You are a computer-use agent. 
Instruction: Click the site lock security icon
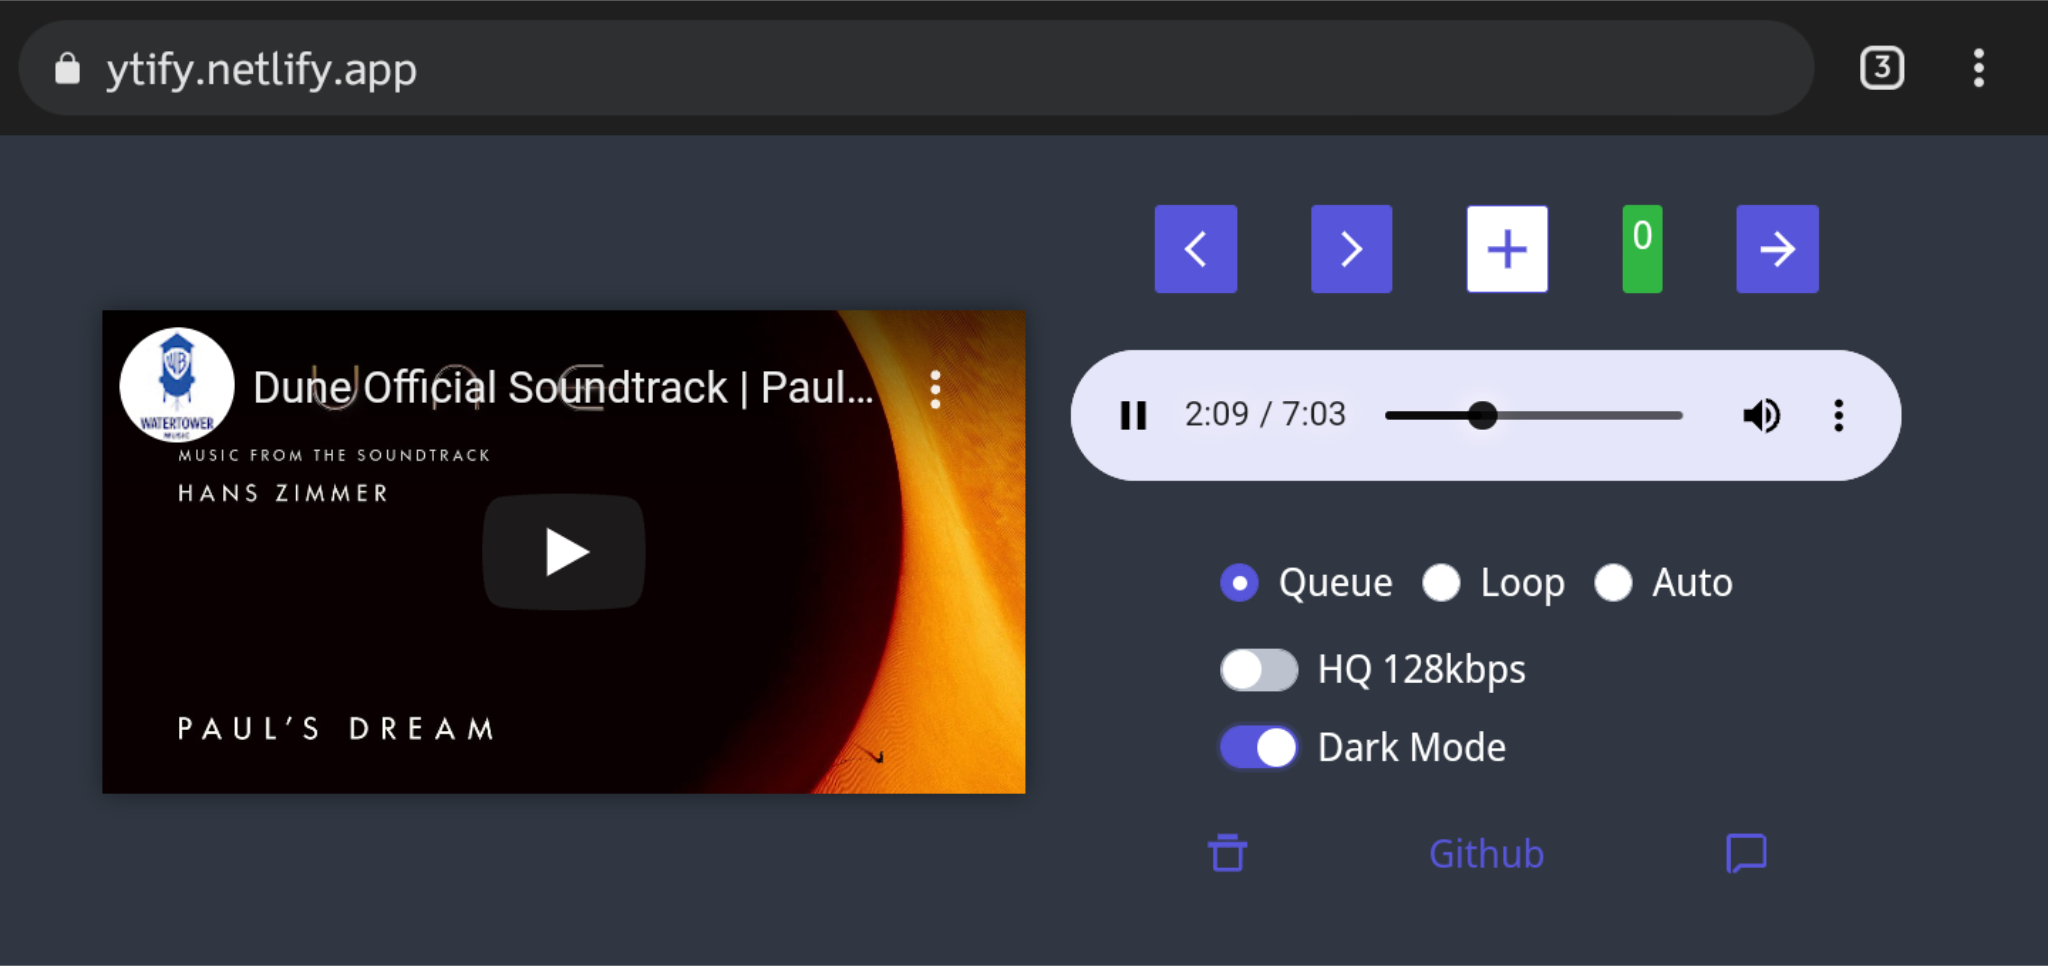tap(67, 69)
